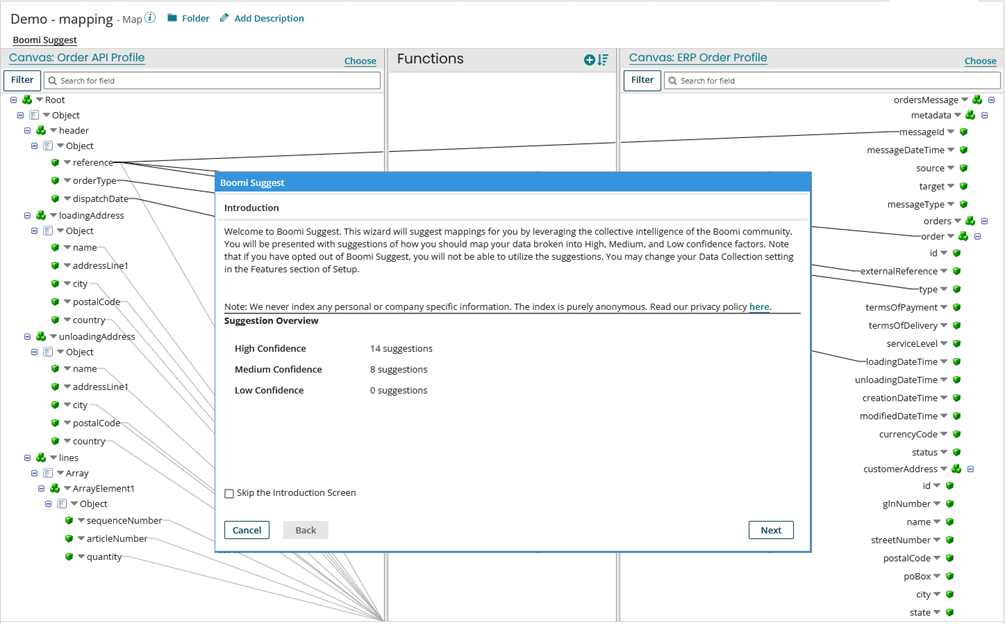Collapse the metadata node

click(x=984, y=115)
